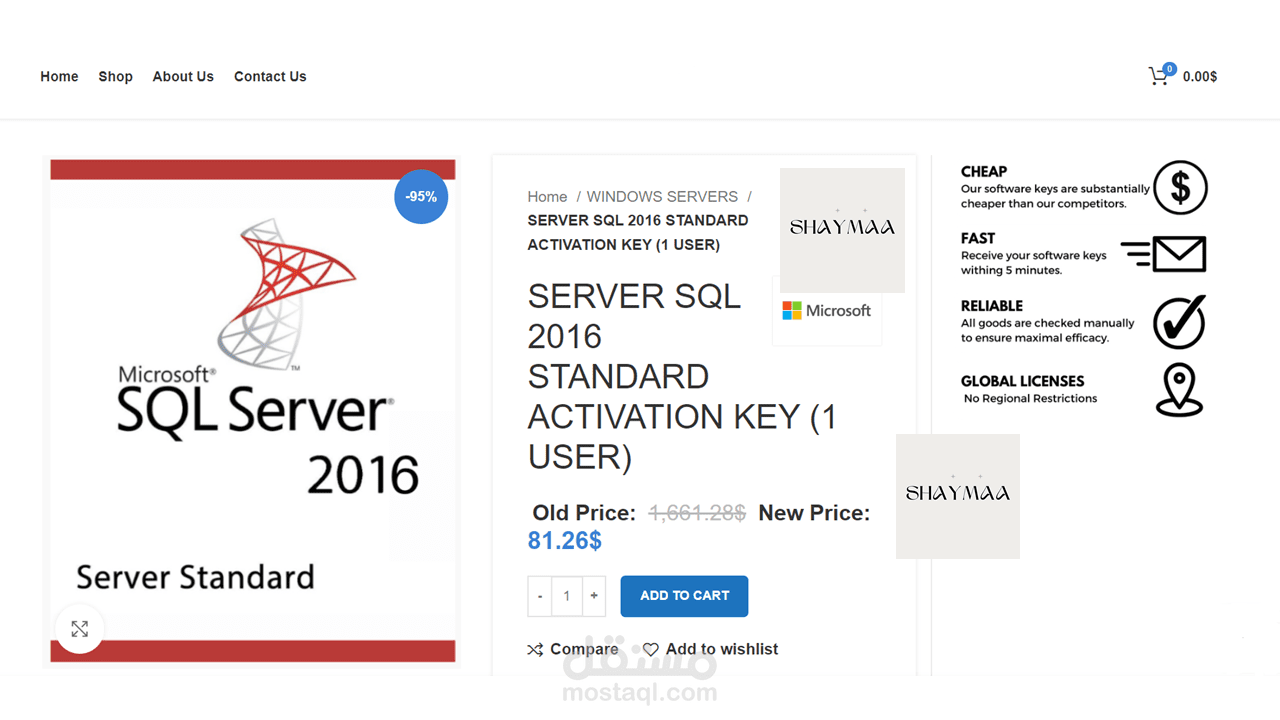Open the Shop menu item
1280x720 pixels.
coord(115,77)
